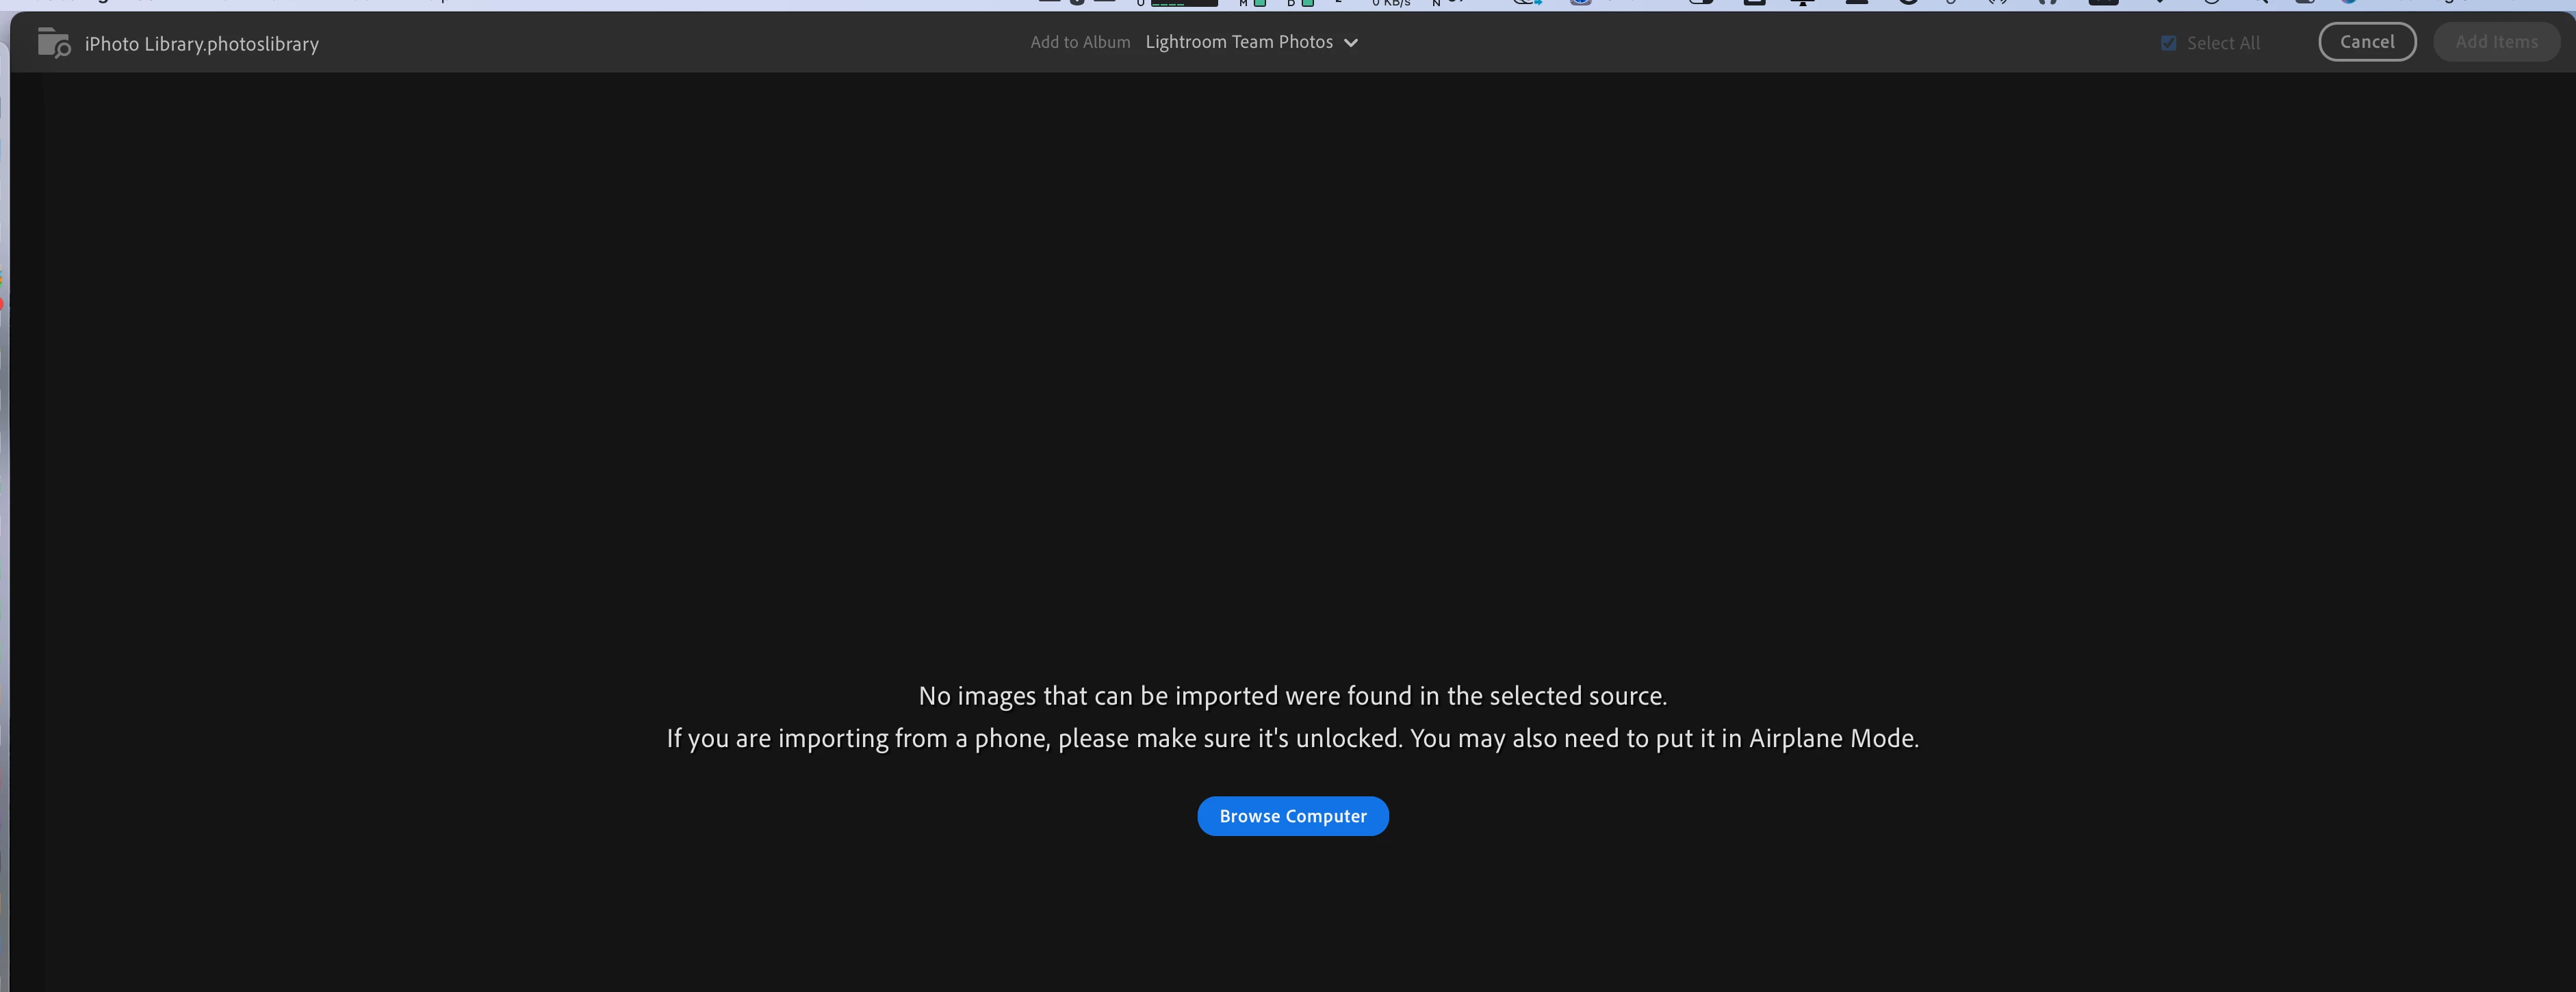Click the Add to Album label
Viewport: 2576px width, 992px height.
1080,42
